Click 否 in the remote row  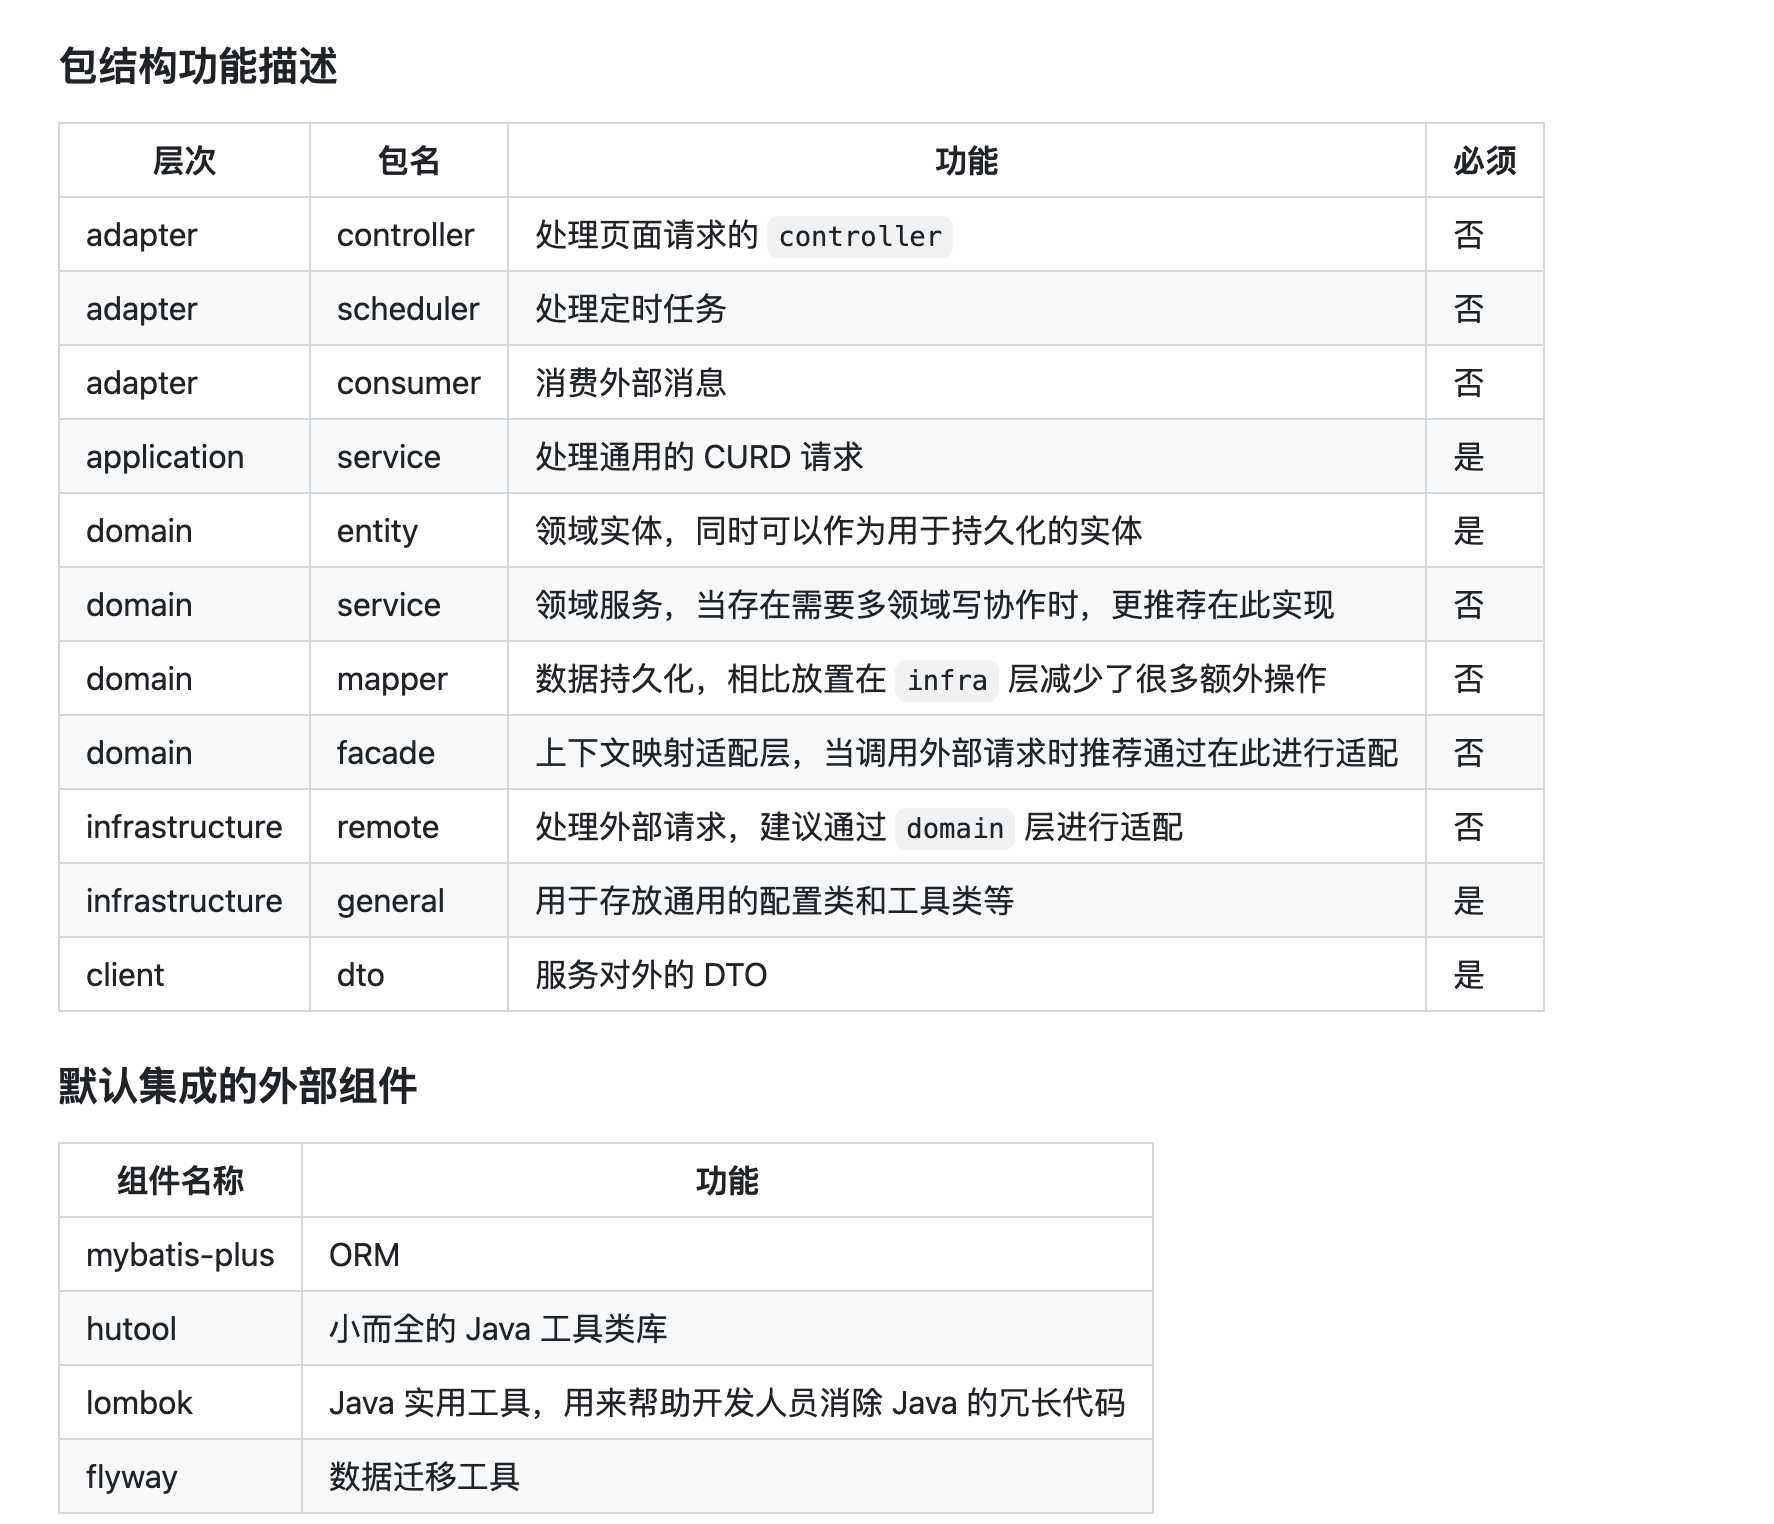point(1469,827)
